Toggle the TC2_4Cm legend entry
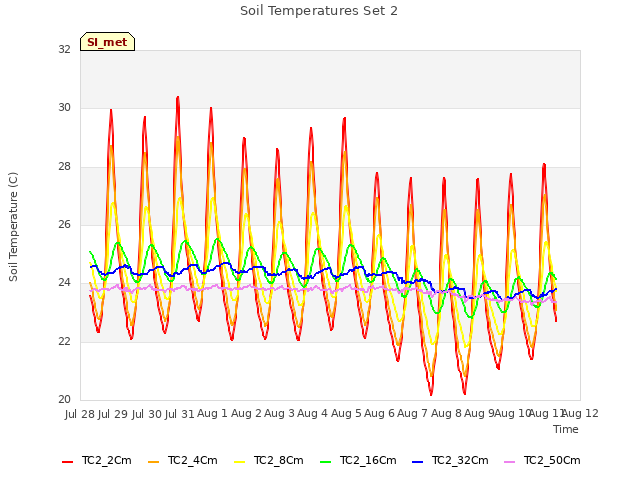640x480 pixels. 182,461
